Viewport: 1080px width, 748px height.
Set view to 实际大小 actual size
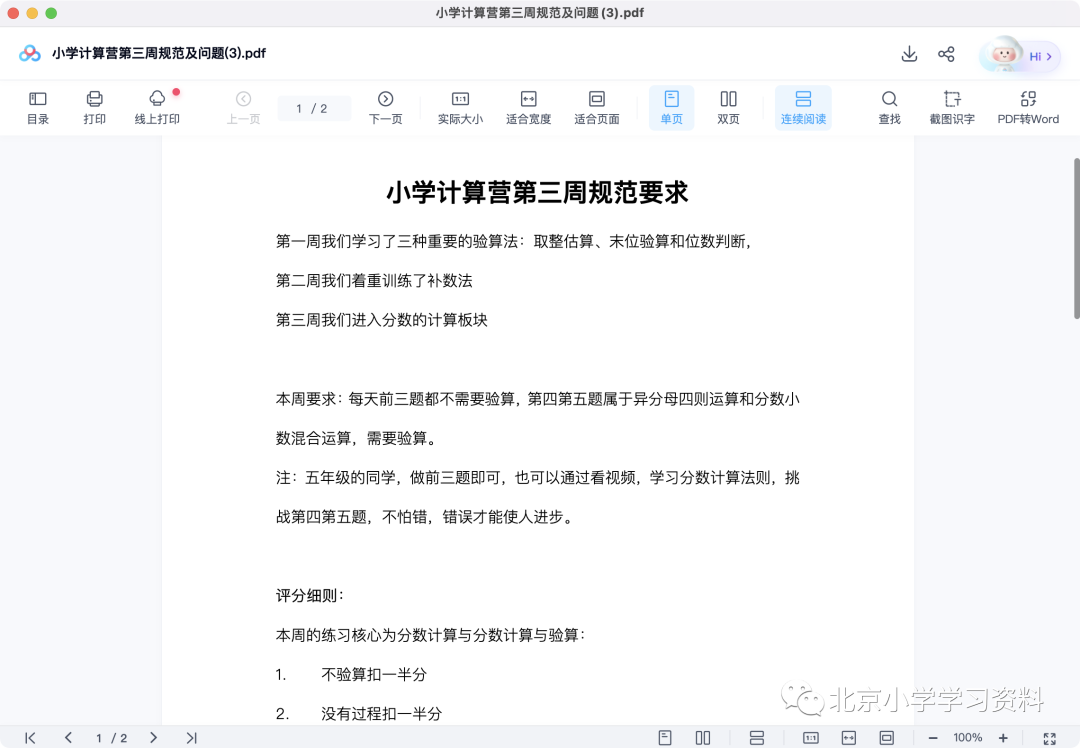point(460,108)
